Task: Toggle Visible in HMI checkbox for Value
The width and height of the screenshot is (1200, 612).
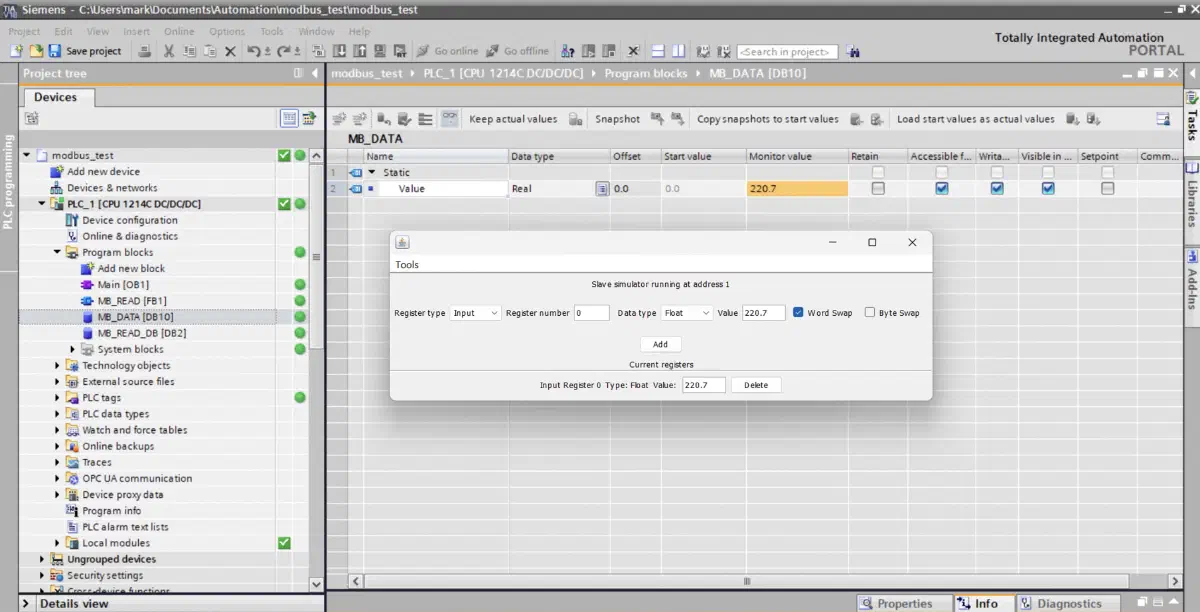Action: (1048, 188)
